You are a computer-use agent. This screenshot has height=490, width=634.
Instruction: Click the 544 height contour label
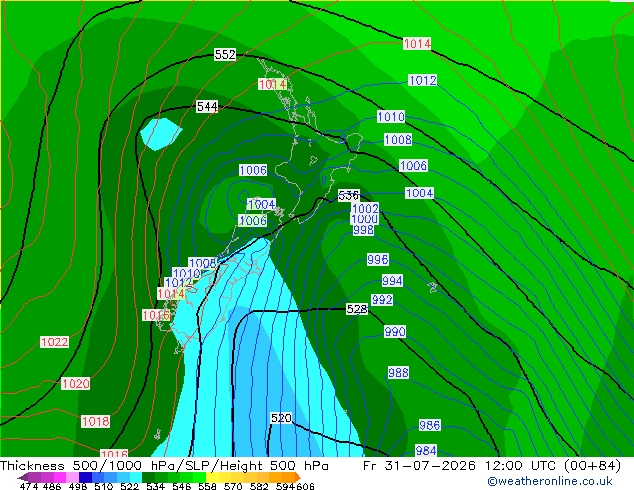coord(207,107)
